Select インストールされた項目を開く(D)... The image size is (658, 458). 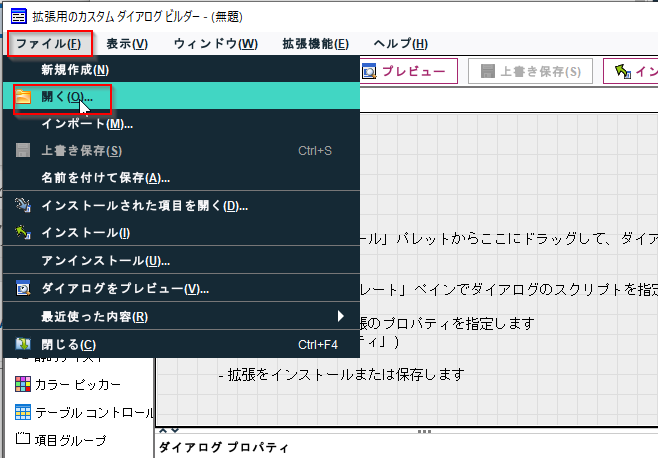pyautogui.click(x=181, y=206)
